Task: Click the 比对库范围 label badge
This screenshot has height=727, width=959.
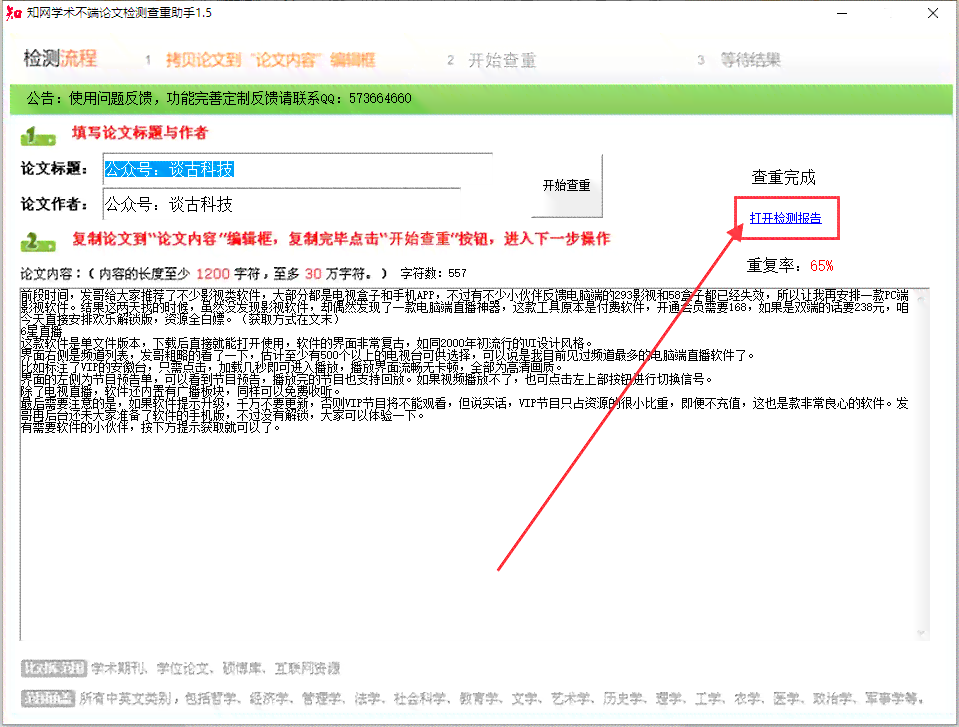Action: (x=54, y=668)
